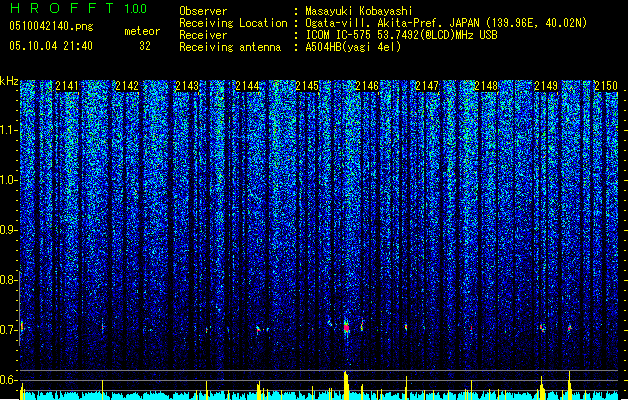Click the 'Observer' field label
The height and width of the screenshot is (400, 629).
coord(203,11)
